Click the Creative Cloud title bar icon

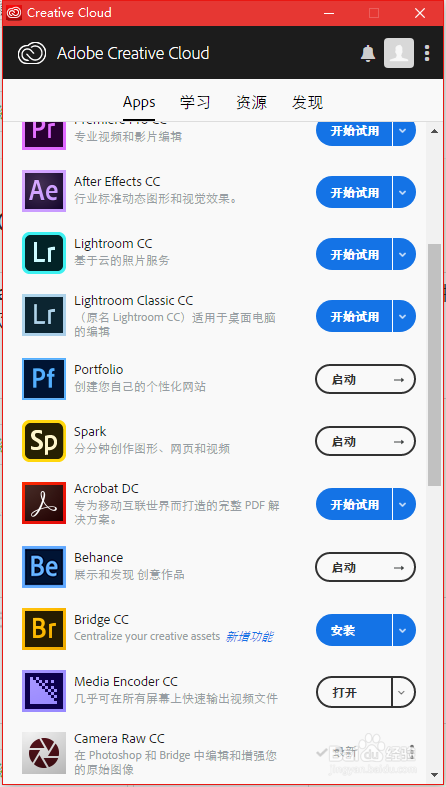[14, 13]
